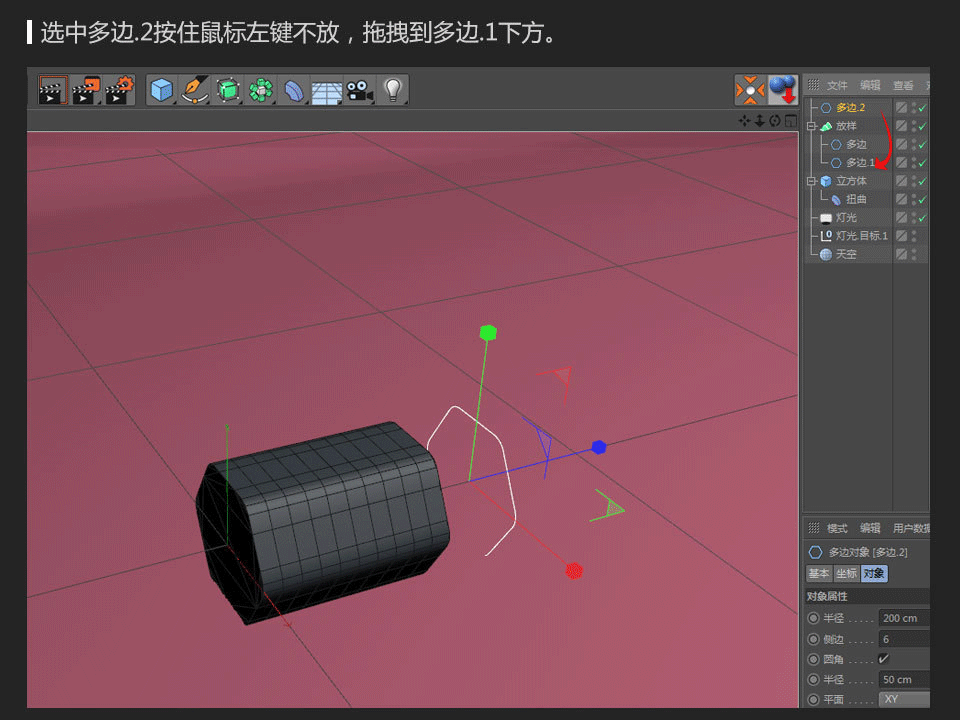The height and width of the screenshot is (720, 960).
Task: Click the visibility dots next to 立方体
Action: (x=912, y=181)
